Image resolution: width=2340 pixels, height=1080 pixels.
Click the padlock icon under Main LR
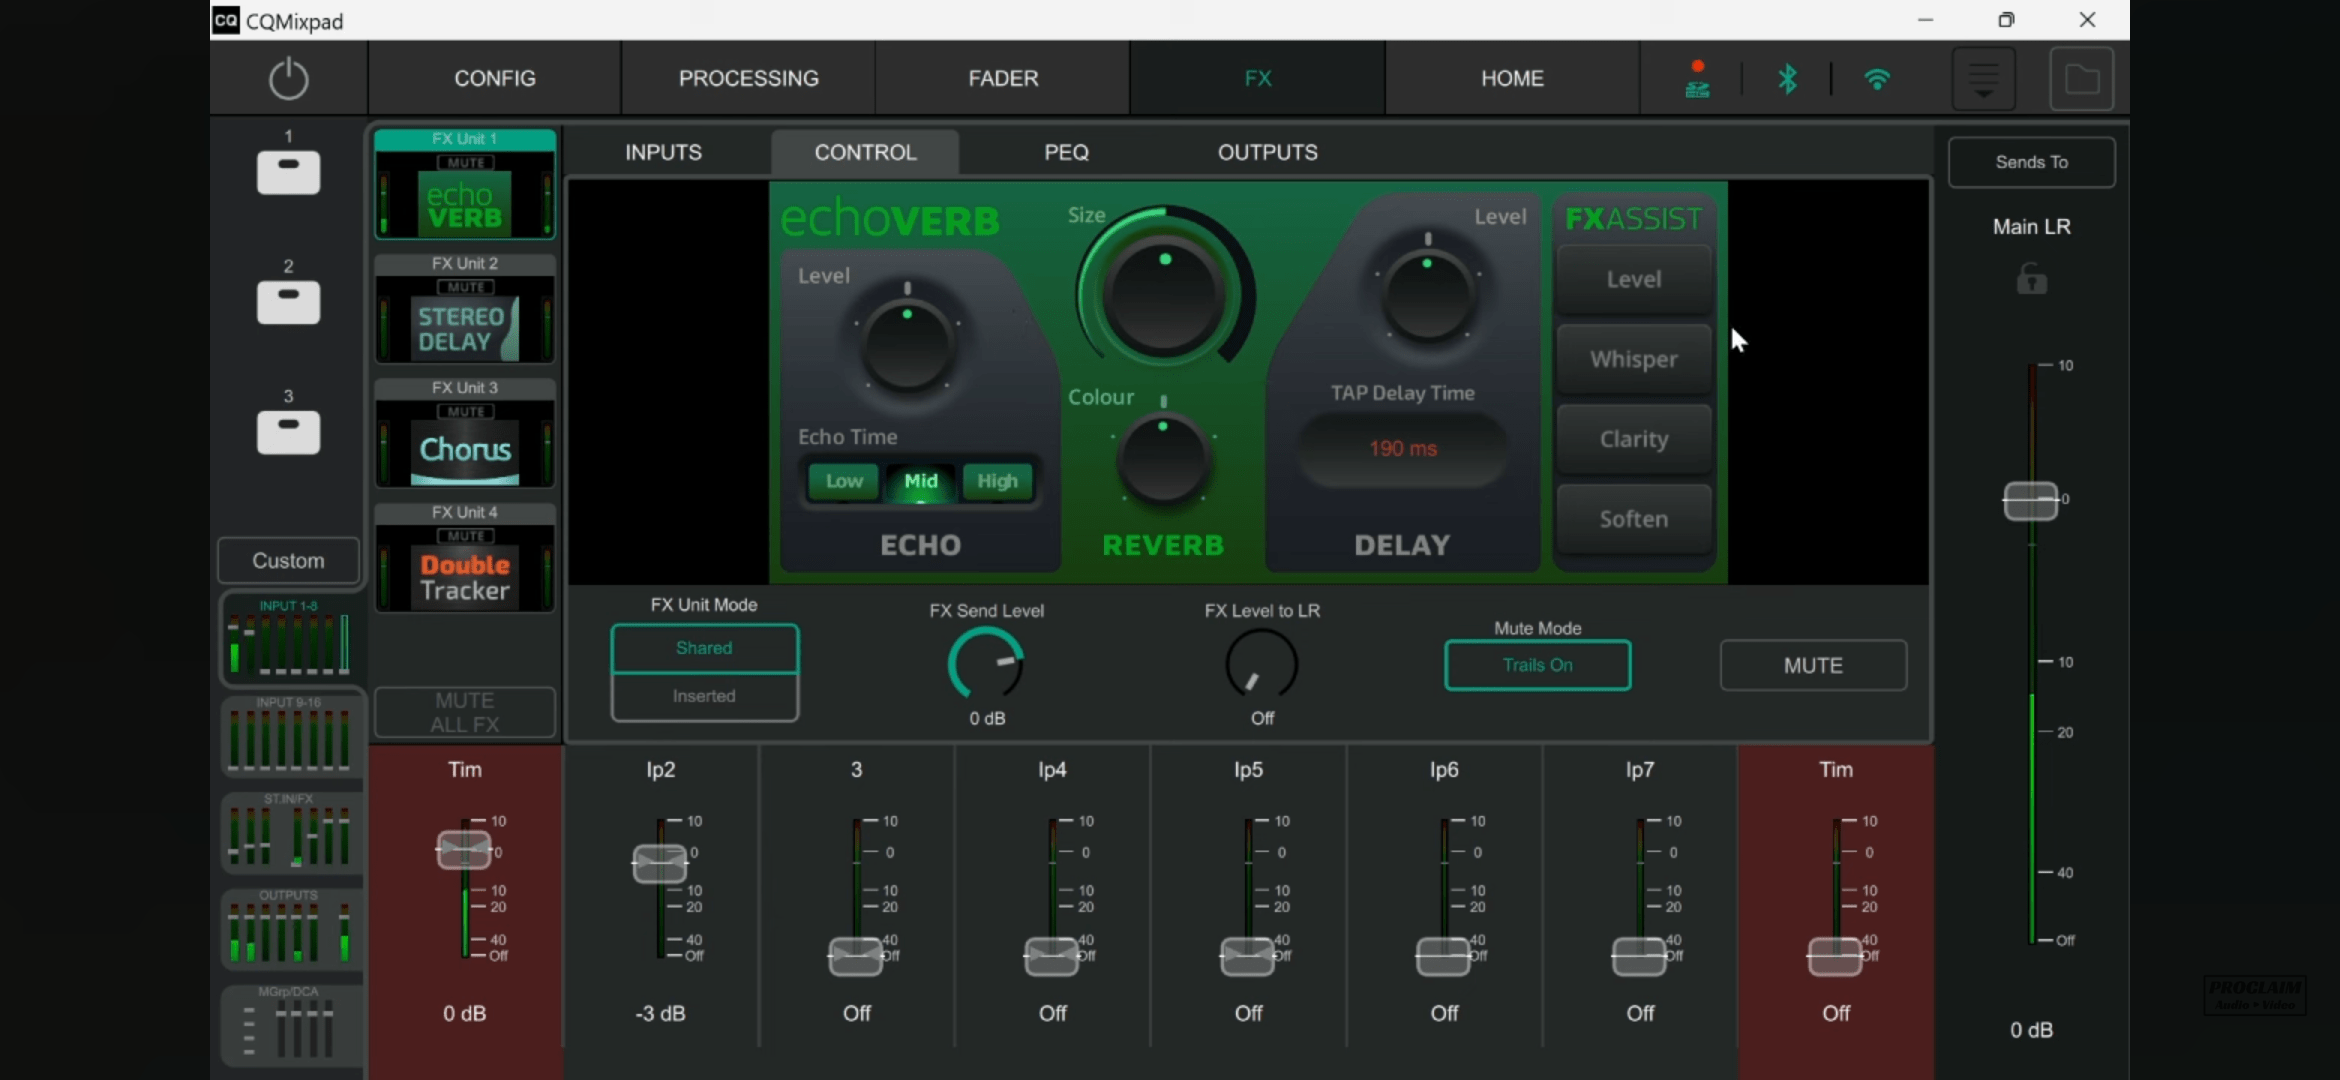2031,279
